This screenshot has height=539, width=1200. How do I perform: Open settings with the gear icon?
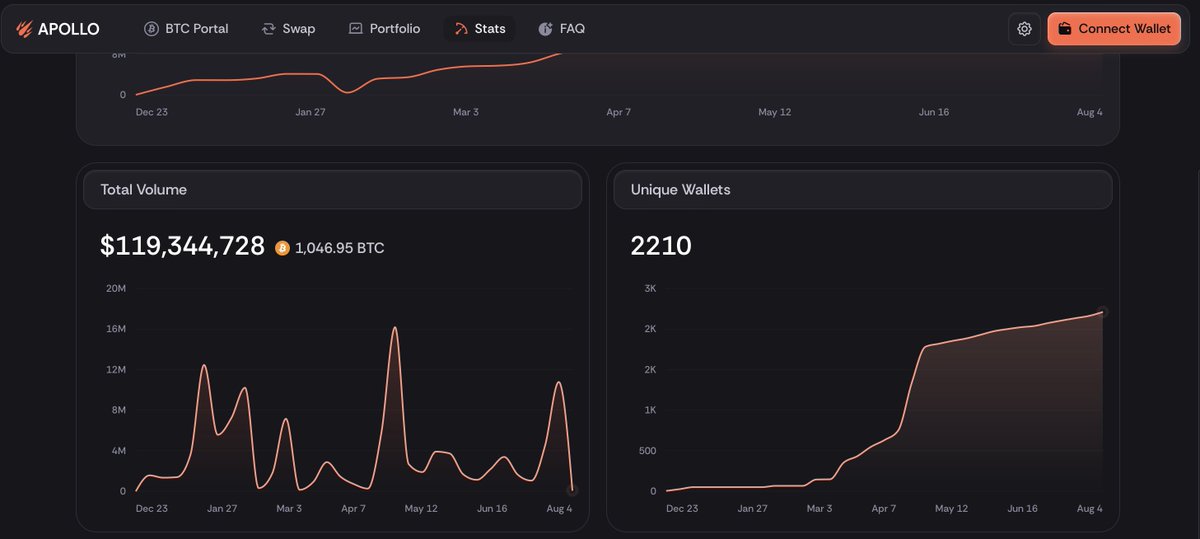click(1024, 29)
